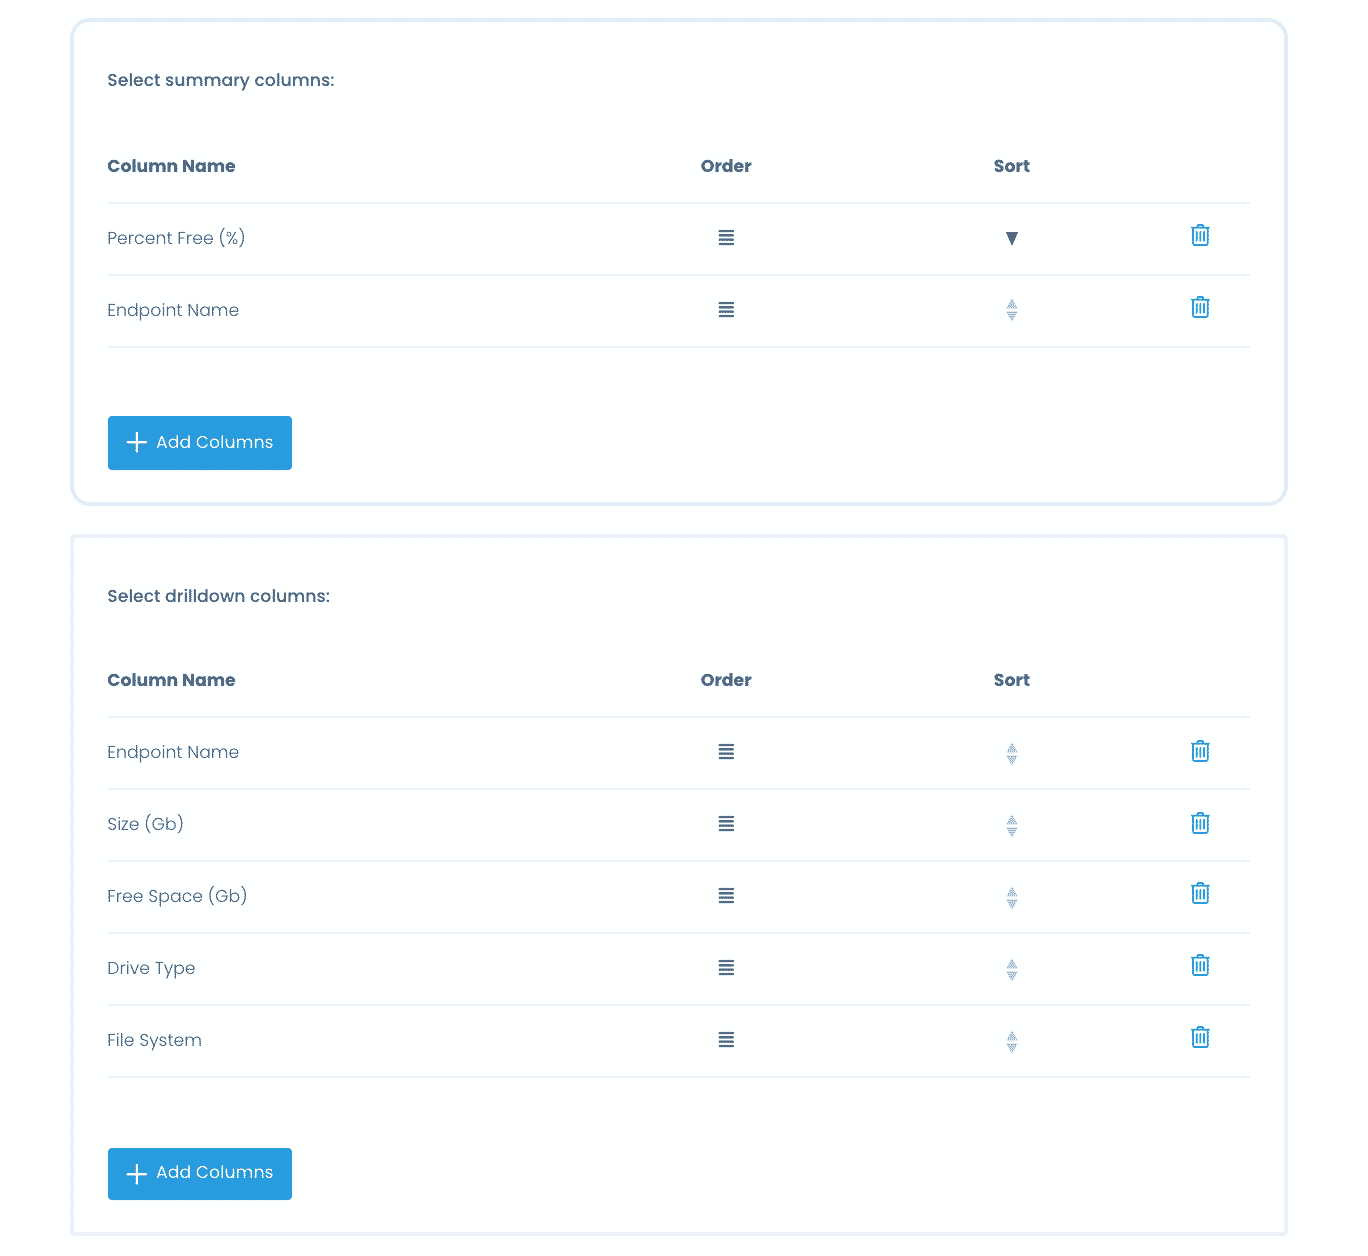
Task: Toggle sort for Endpoint Name summary column
Action: (1012, 310)
